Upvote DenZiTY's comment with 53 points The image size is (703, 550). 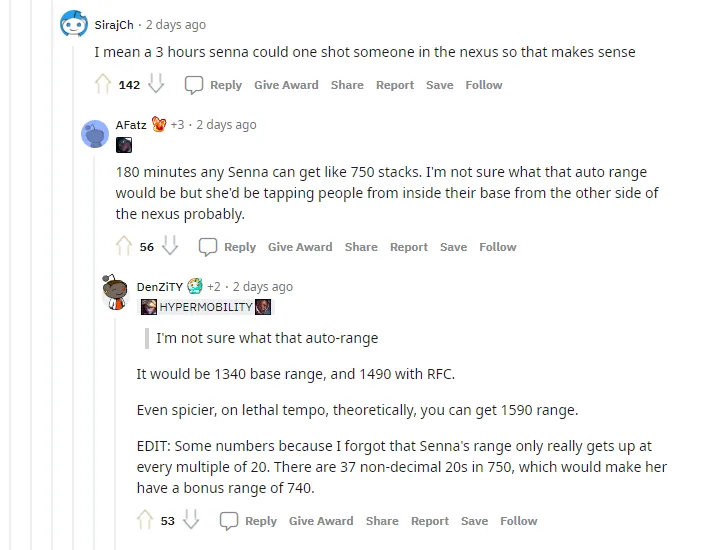[145, 520]
